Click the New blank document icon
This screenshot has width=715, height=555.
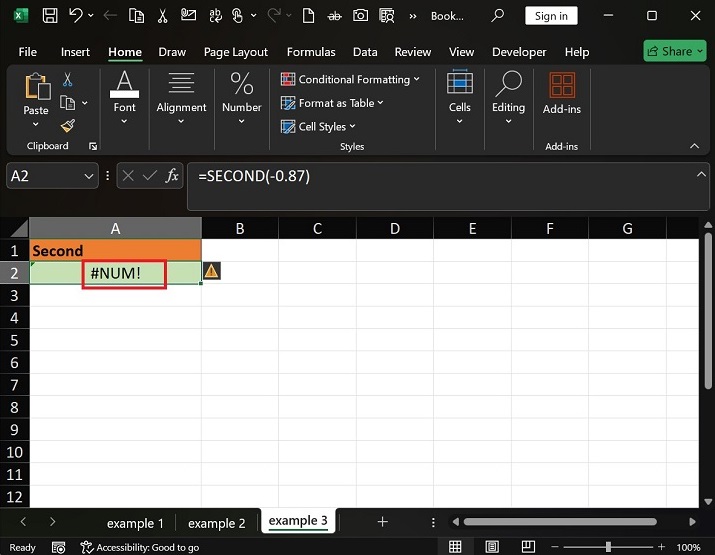point(308,16)
